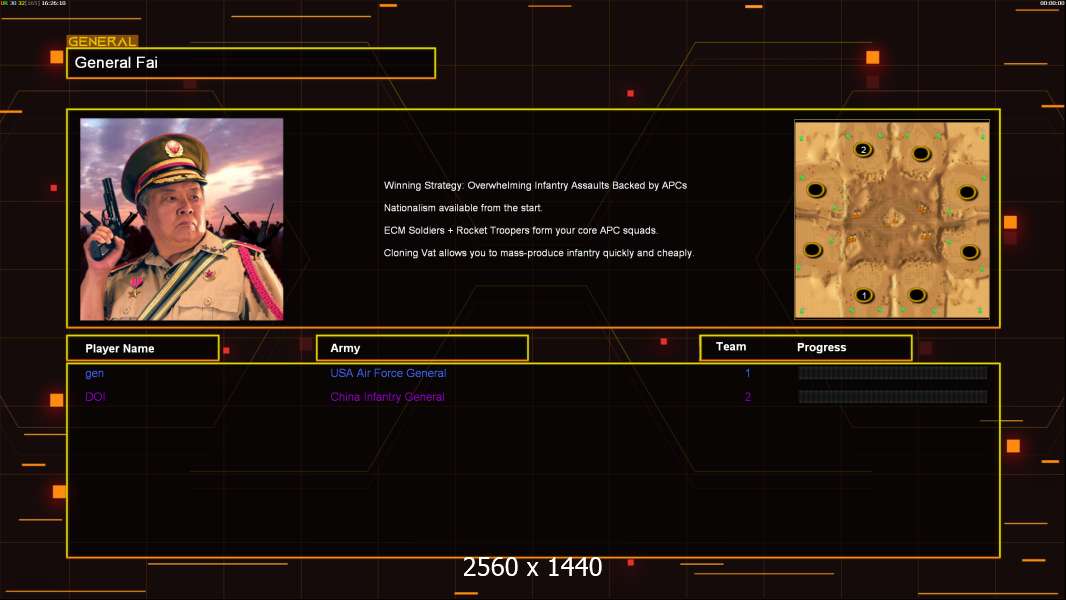Click the Progress column header
1066x600 pixels.
point(821,347)
